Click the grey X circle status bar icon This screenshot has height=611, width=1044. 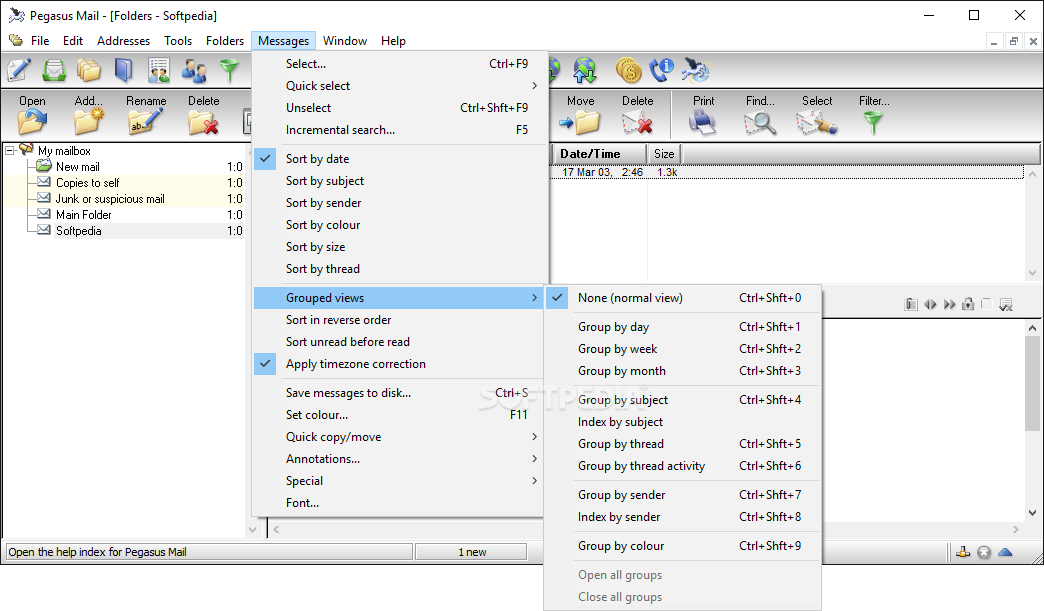point(984,552)
